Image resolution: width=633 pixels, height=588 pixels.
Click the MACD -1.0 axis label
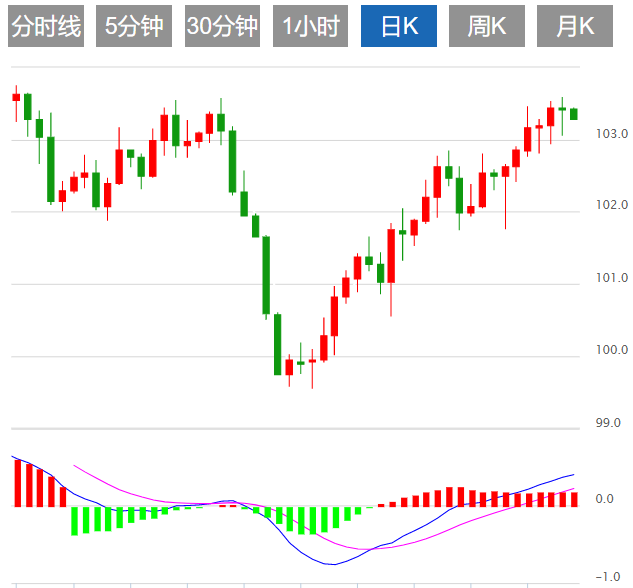click(604, 576)
